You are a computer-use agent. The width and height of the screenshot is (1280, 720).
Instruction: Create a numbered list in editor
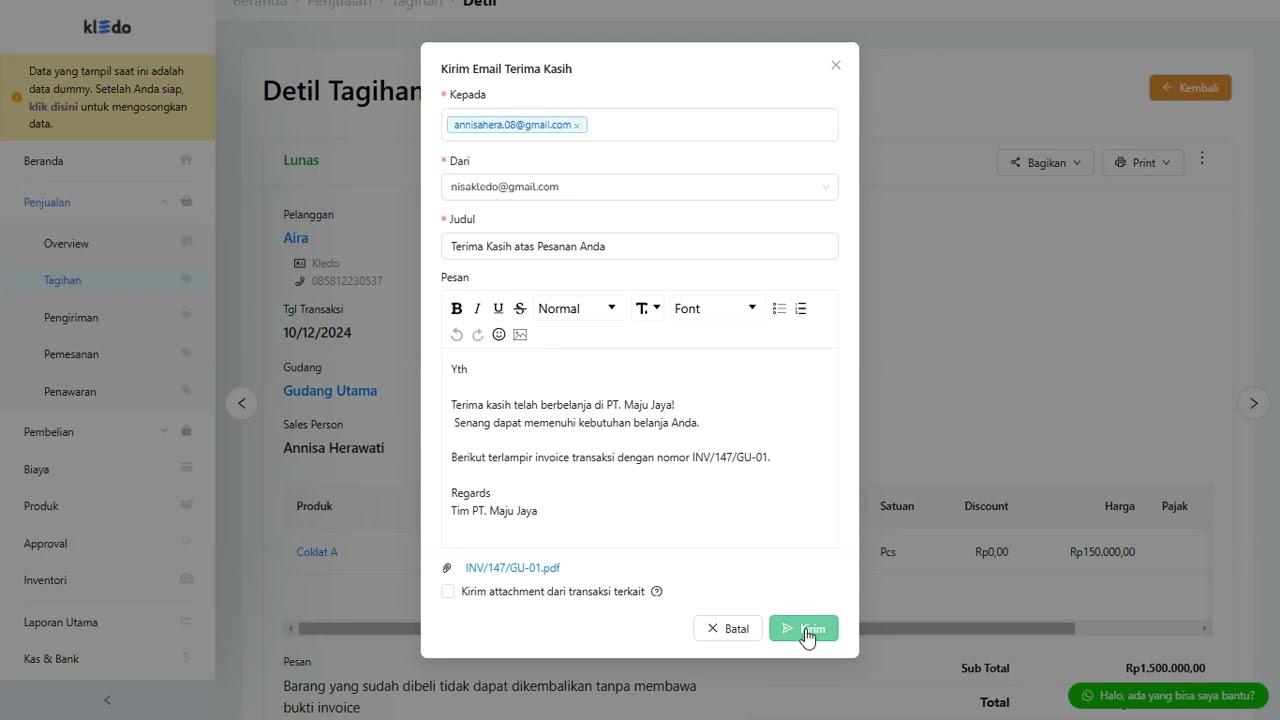point(800,308)
